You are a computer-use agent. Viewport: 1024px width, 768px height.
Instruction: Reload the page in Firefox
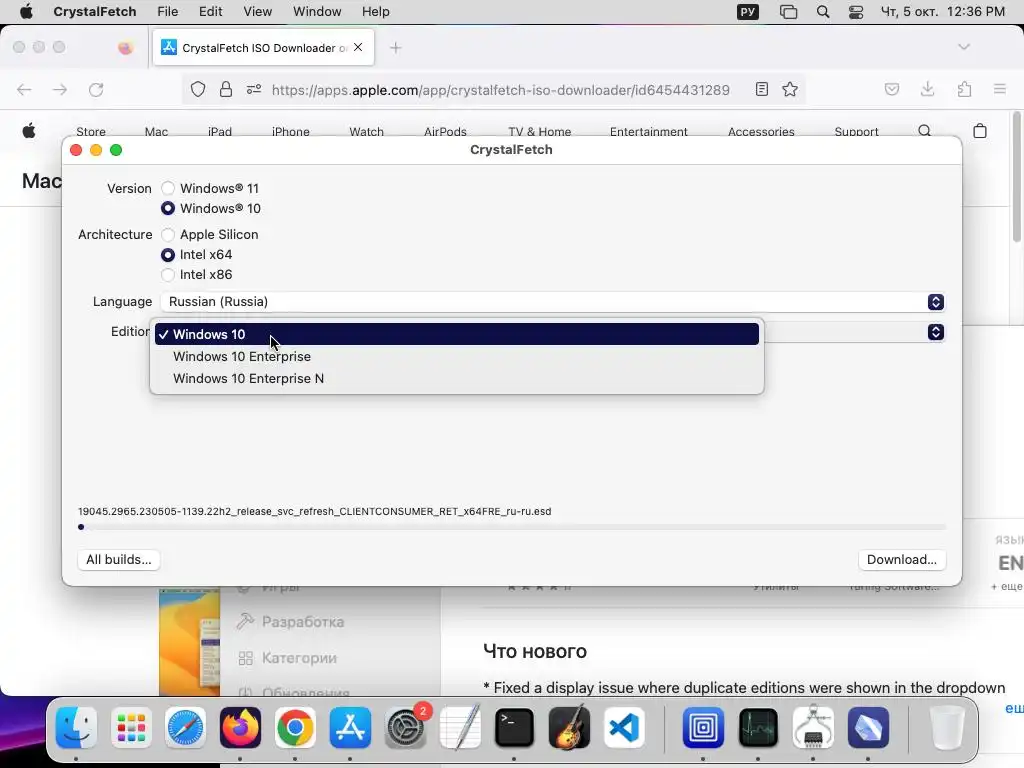(x=96, y=89)
